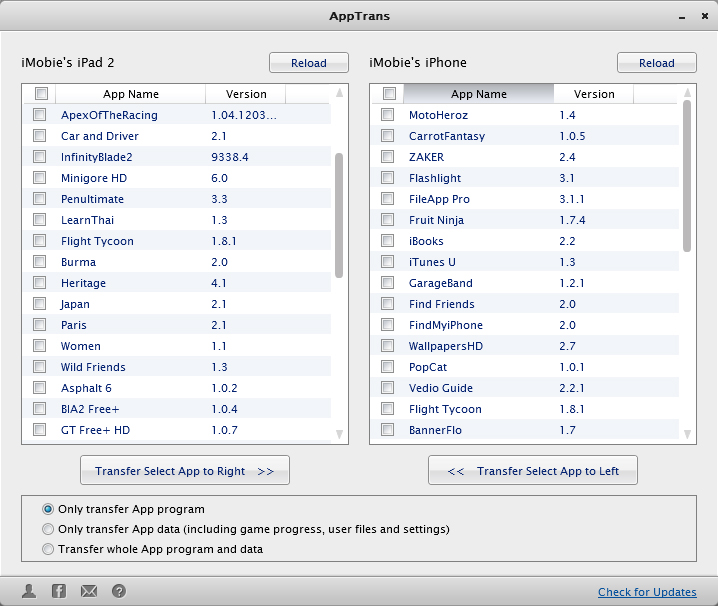Click the iPad list scroll up arrow
The height and width of the screenshot is (606, 718).
339,93
